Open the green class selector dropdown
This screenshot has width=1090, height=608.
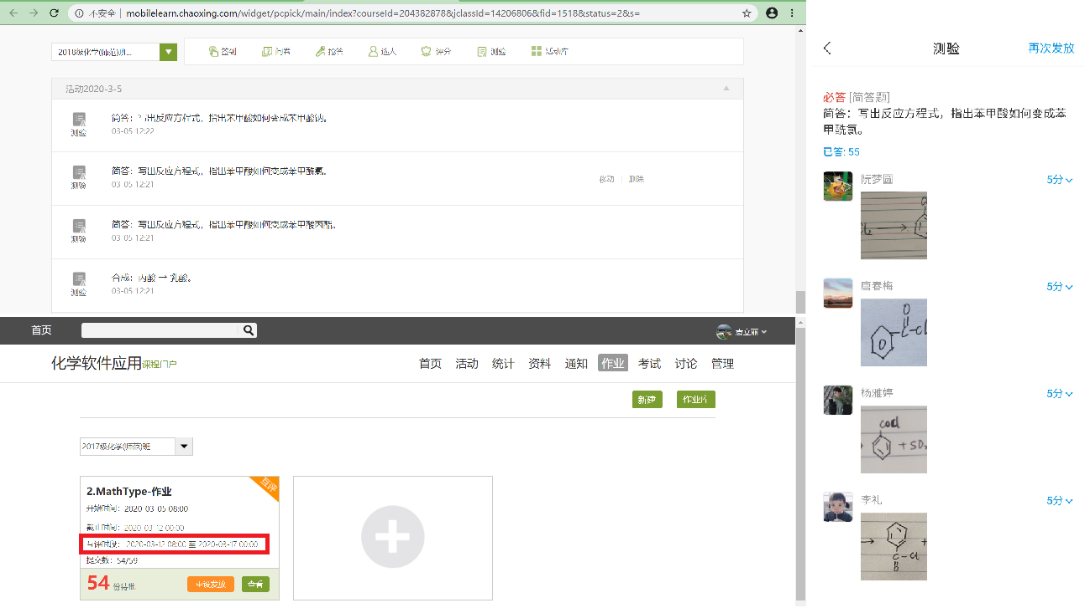click(x=168, y=52)
